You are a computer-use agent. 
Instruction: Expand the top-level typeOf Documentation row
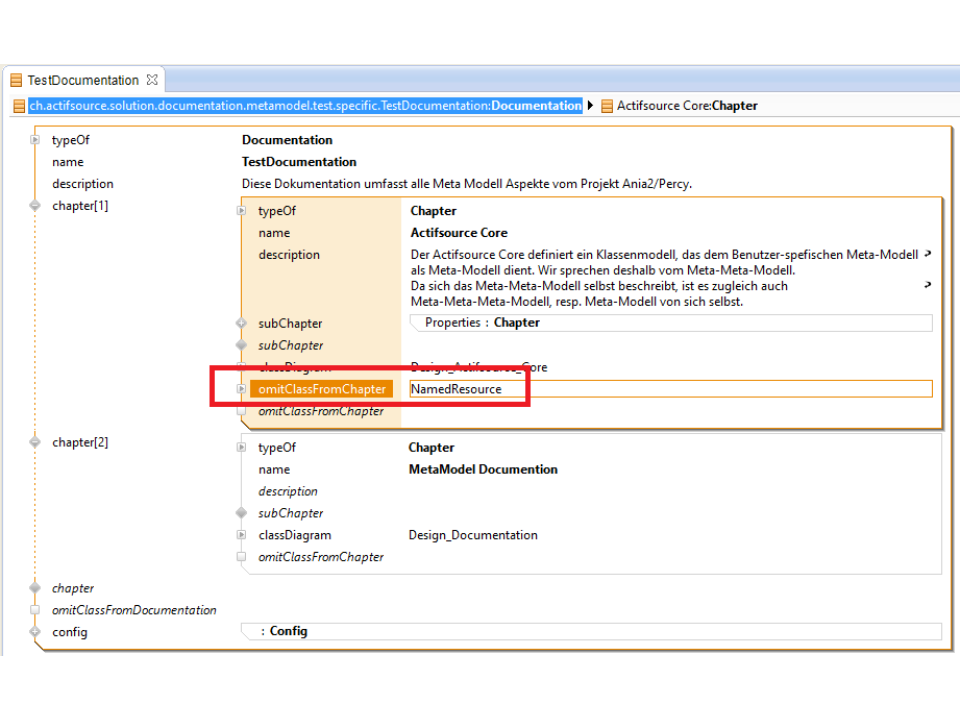click(35, 140)
